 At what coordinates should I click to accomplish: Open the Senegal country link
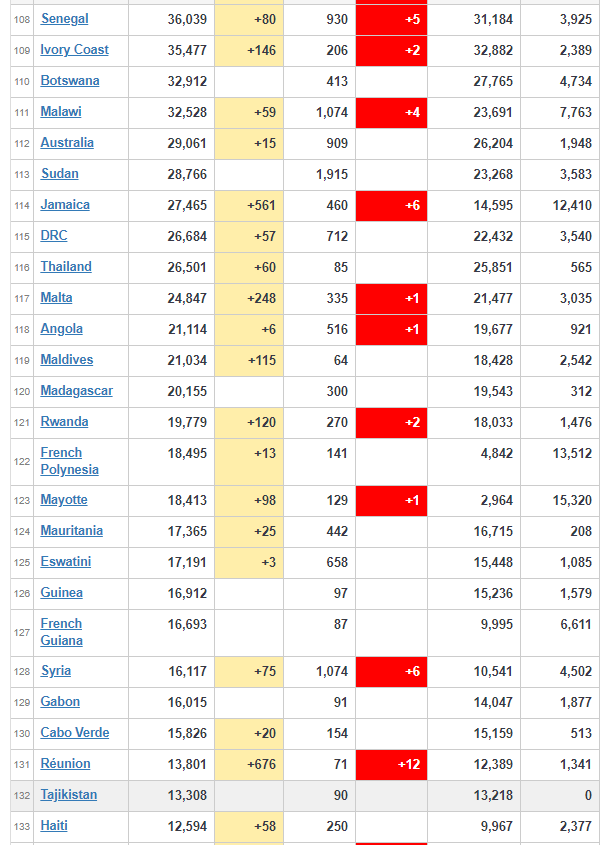coord(64,19)
